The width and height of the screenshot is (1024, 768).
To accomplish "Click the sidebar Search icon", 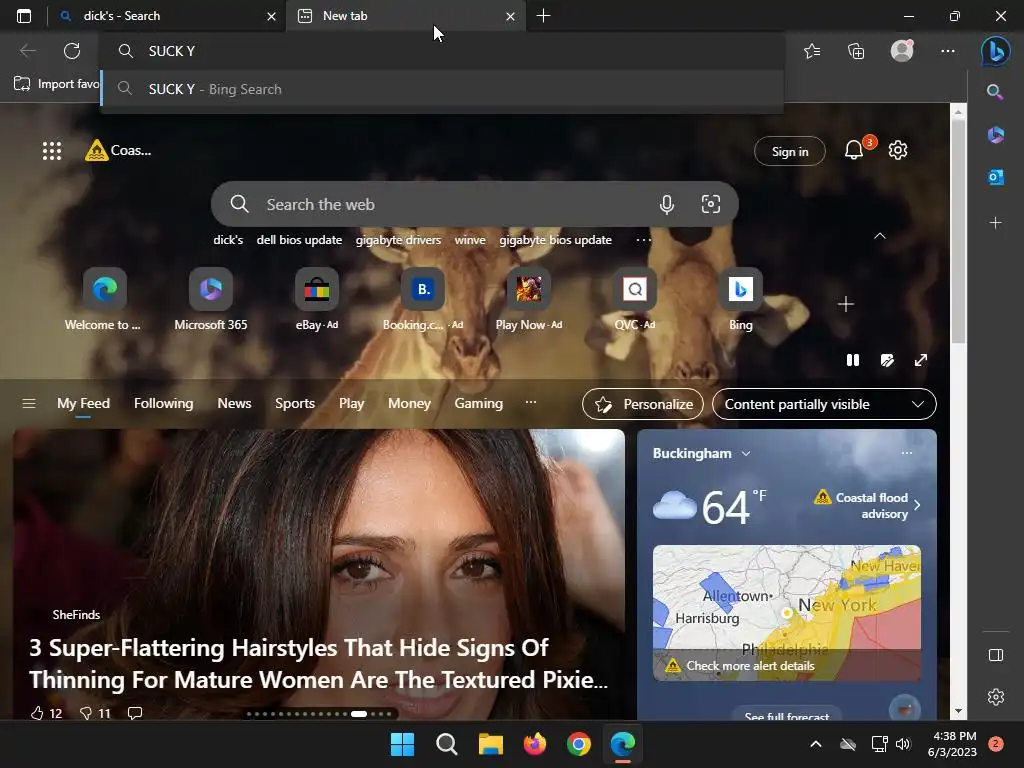I will pos(995,92).
